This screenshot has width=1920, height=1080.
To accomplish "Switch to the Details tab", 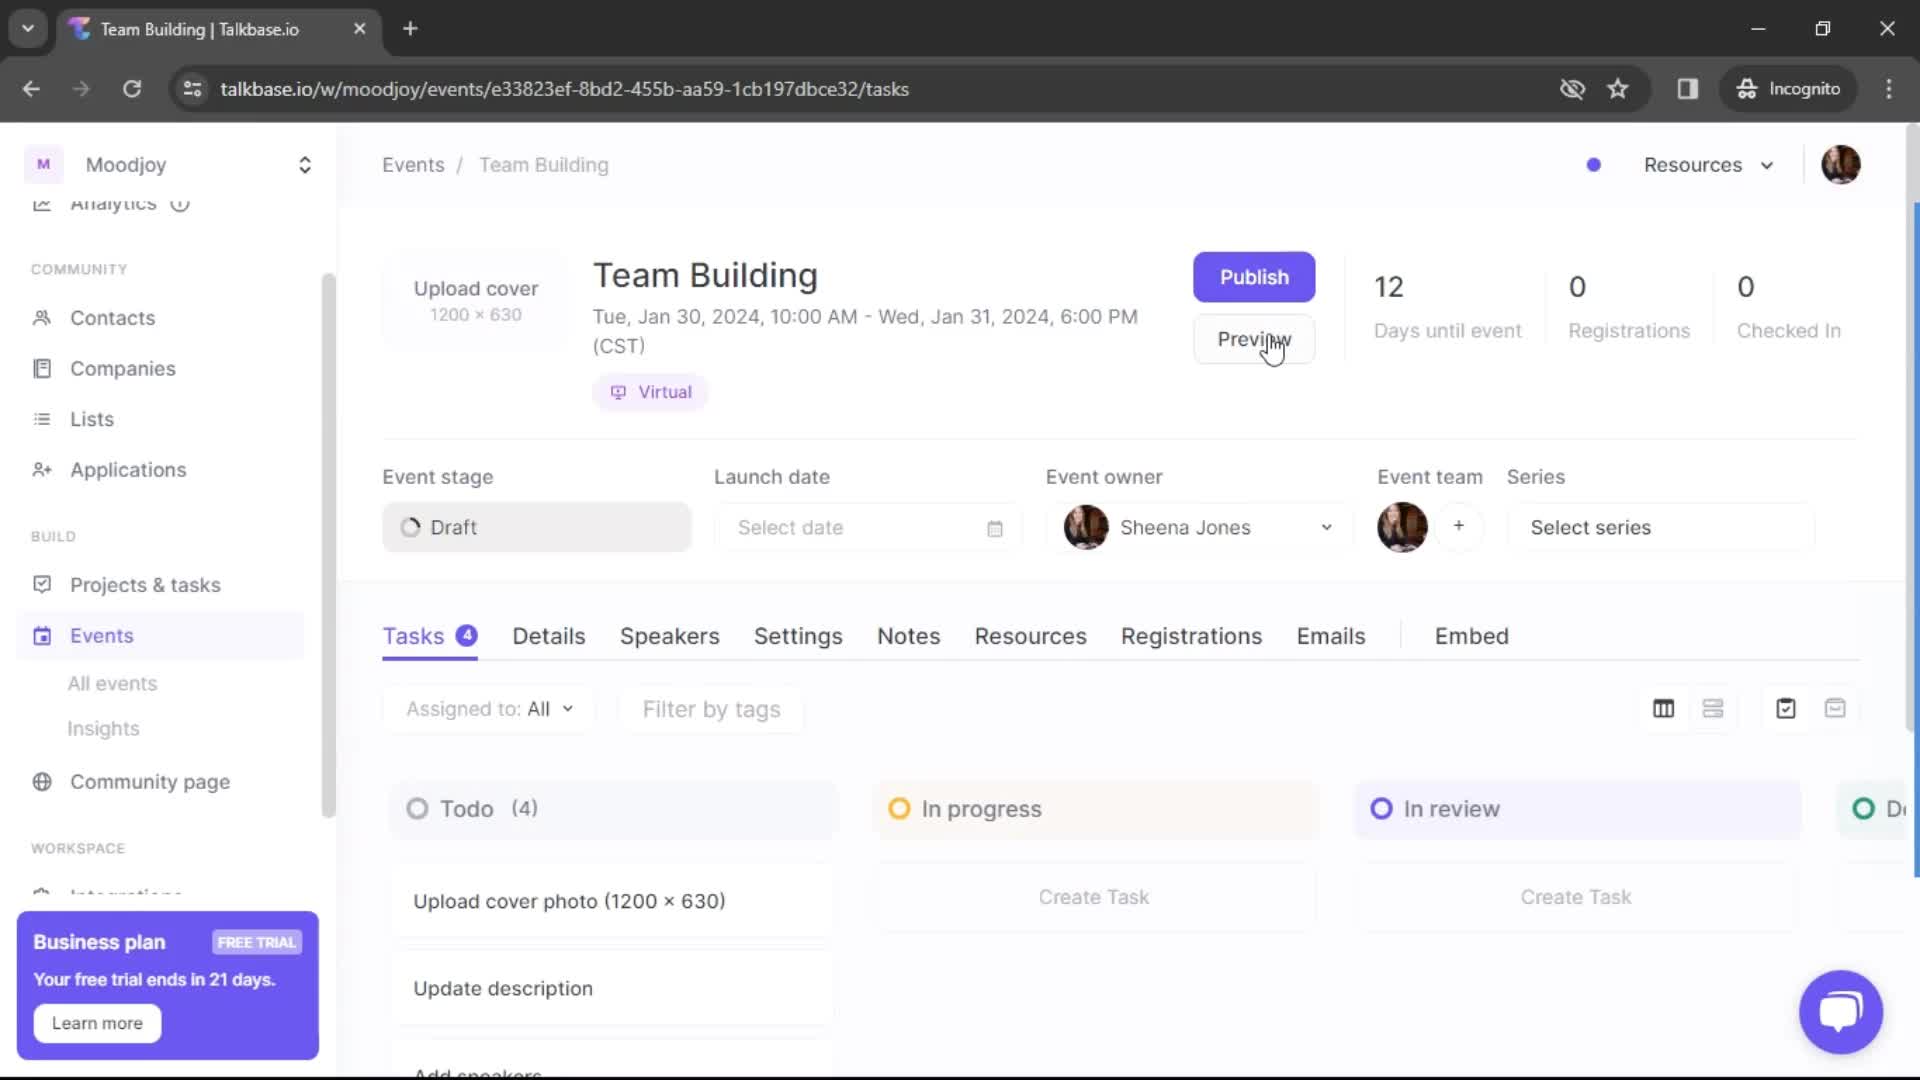I will tap(547, 636).
